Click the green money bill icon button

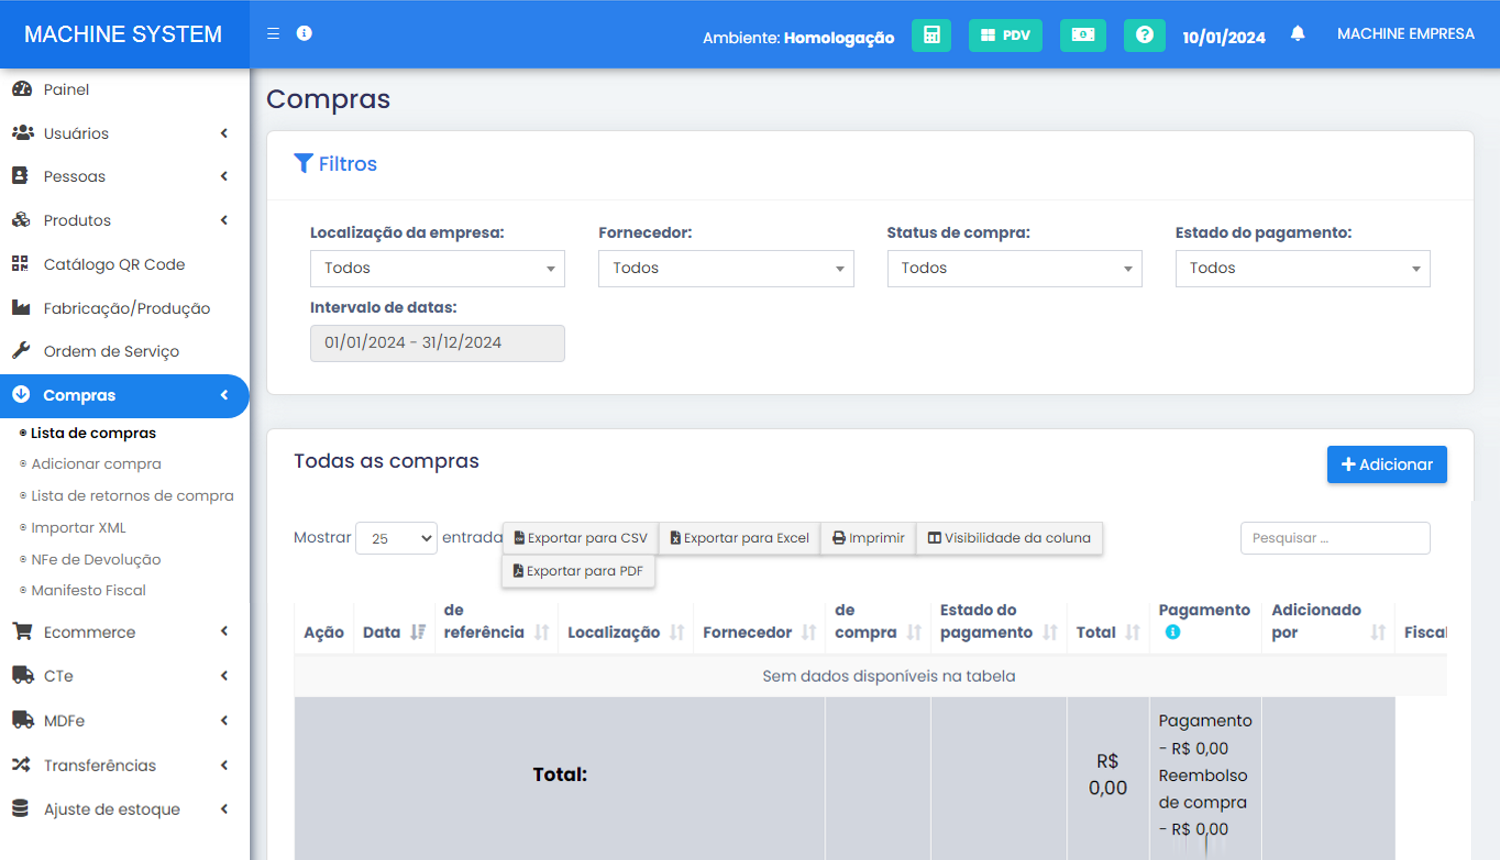[x=1083, y=35]
